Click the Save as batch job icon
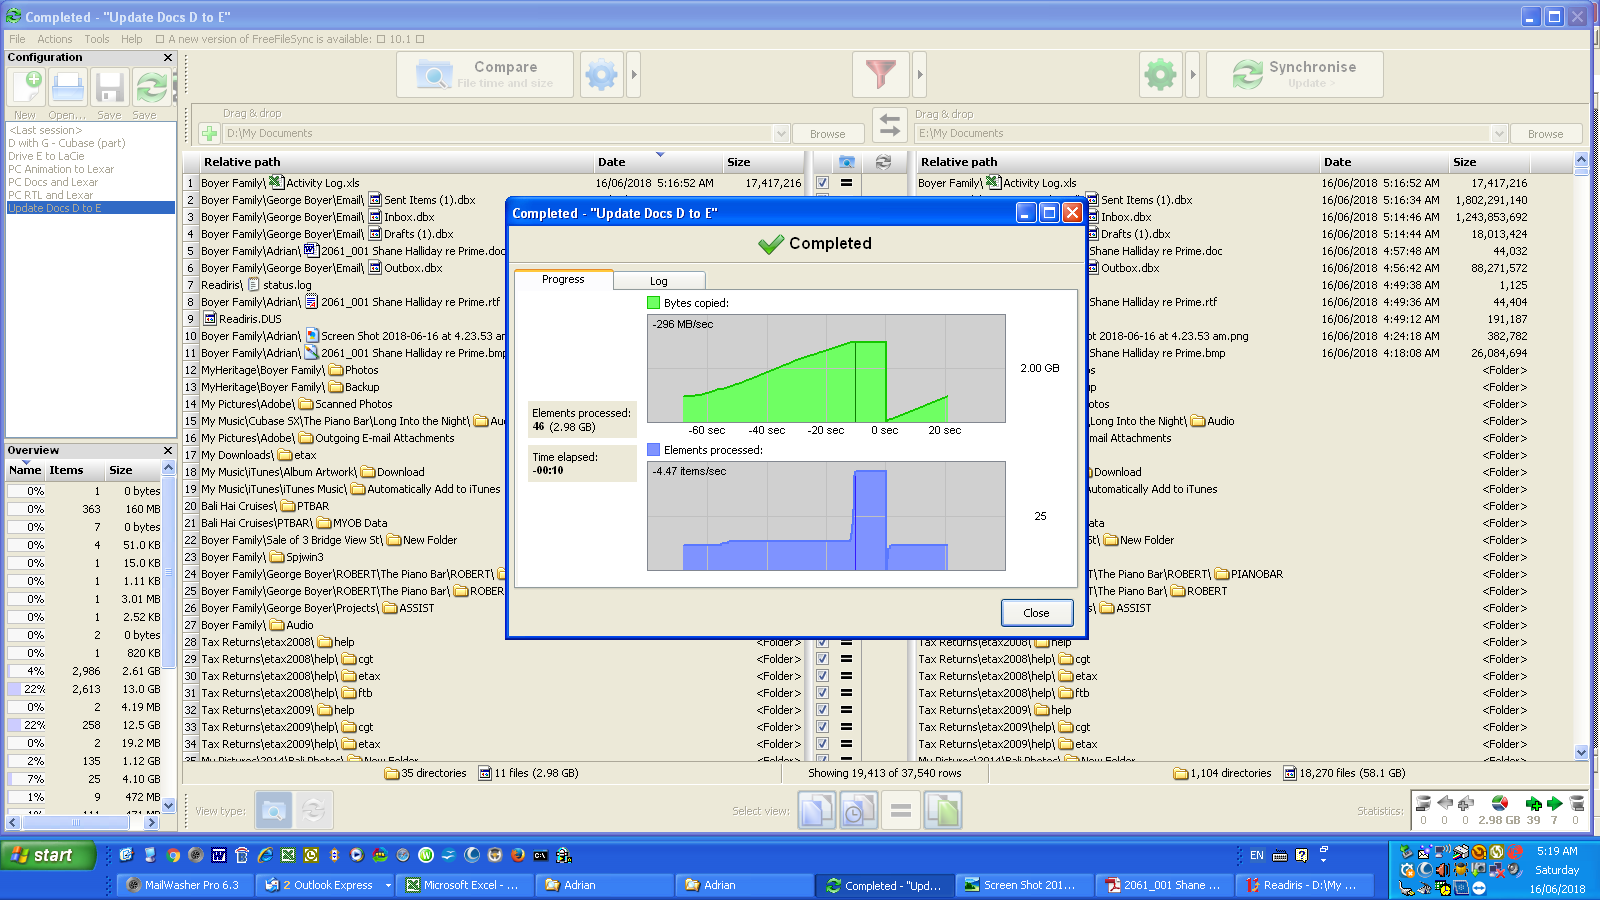The image size is (1600, 900). (152, 88)
